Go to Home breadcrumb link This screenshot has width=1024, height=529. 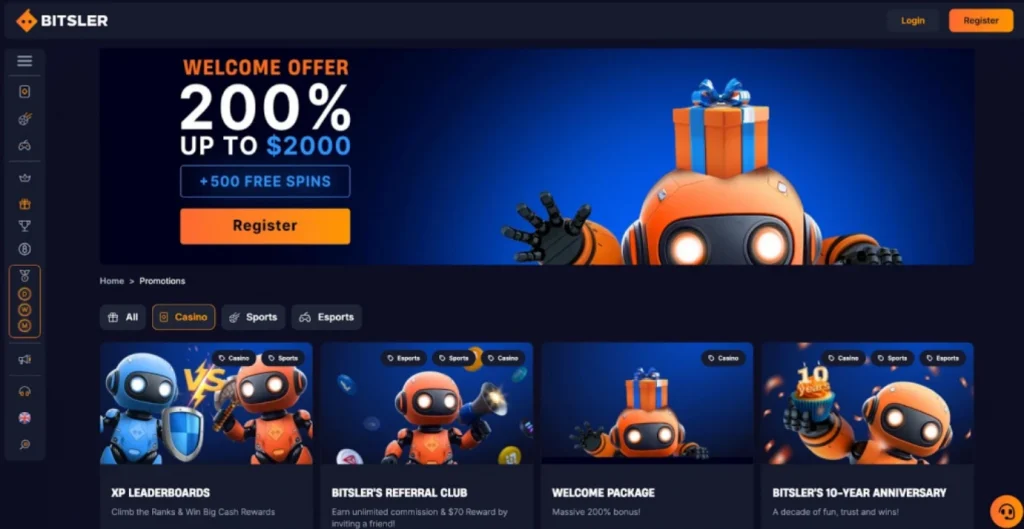[112, 281]
